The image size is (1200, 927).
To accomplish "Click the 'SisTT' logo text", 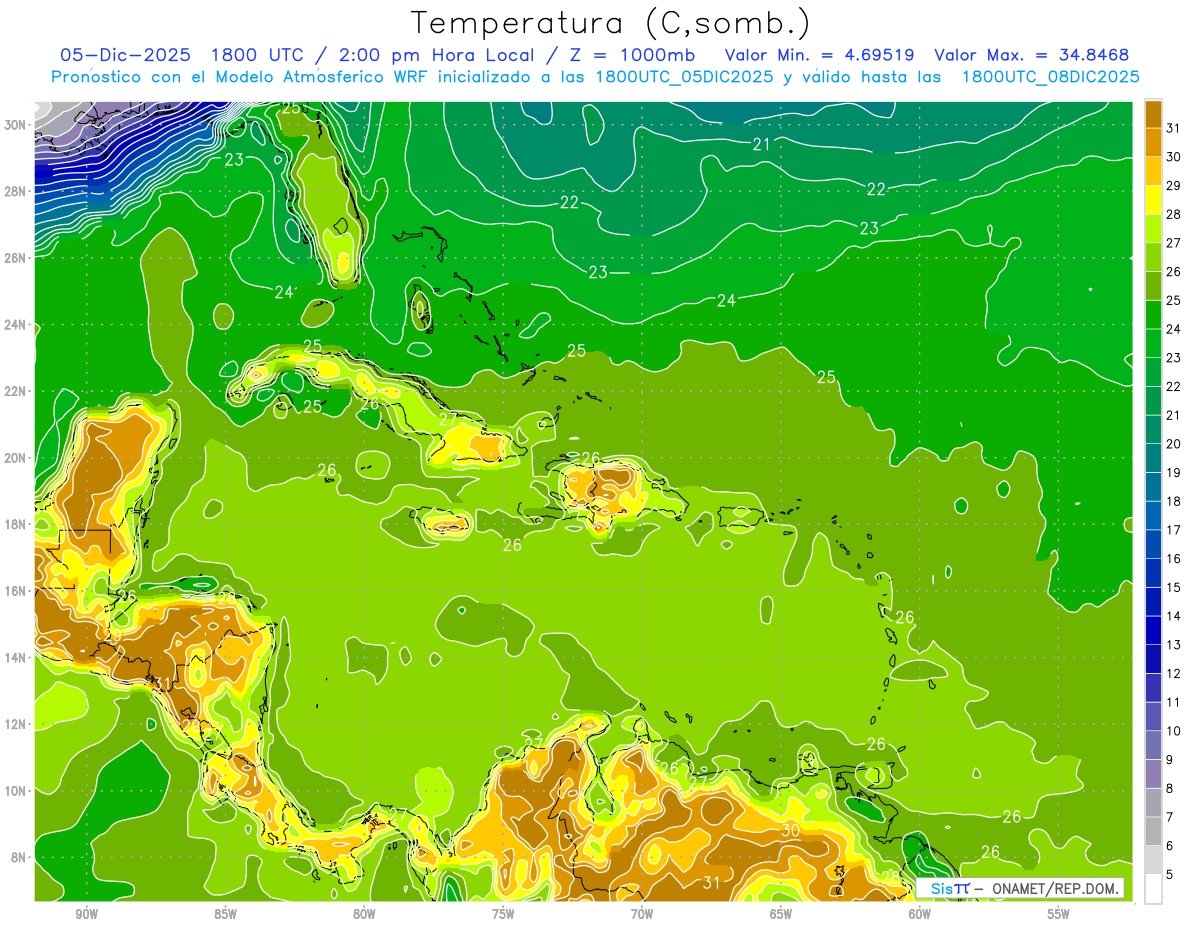I will [x=949, y=888].
